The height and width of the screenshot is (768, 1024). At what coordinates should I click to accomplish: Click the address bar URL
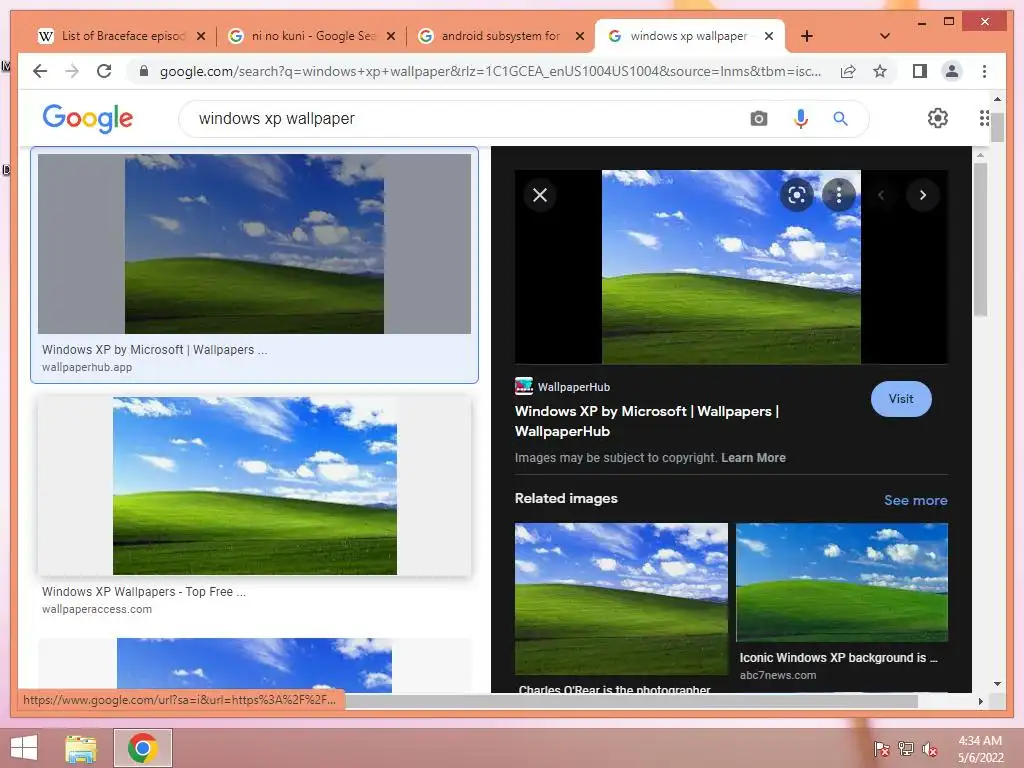tap(490, 71)
